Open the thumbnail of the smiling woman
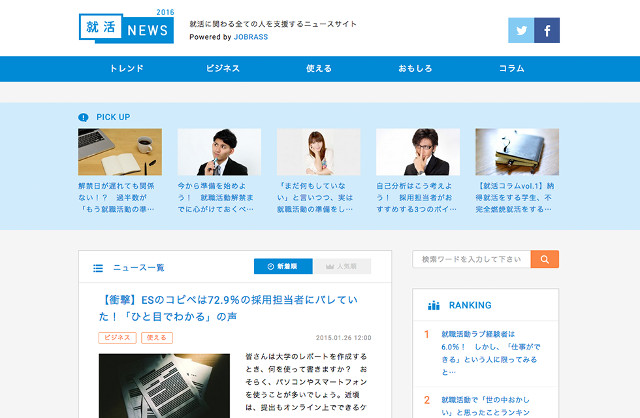640x418 pixels. click(318, 152)
